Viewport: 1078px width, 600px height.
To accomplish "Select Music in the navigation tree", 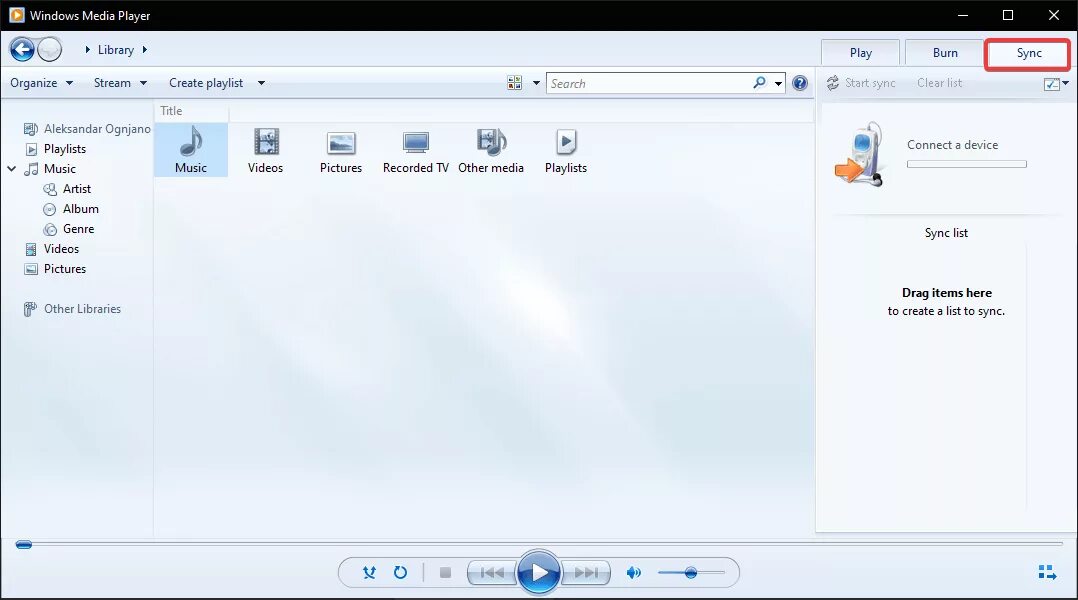I will coord(50,168).
